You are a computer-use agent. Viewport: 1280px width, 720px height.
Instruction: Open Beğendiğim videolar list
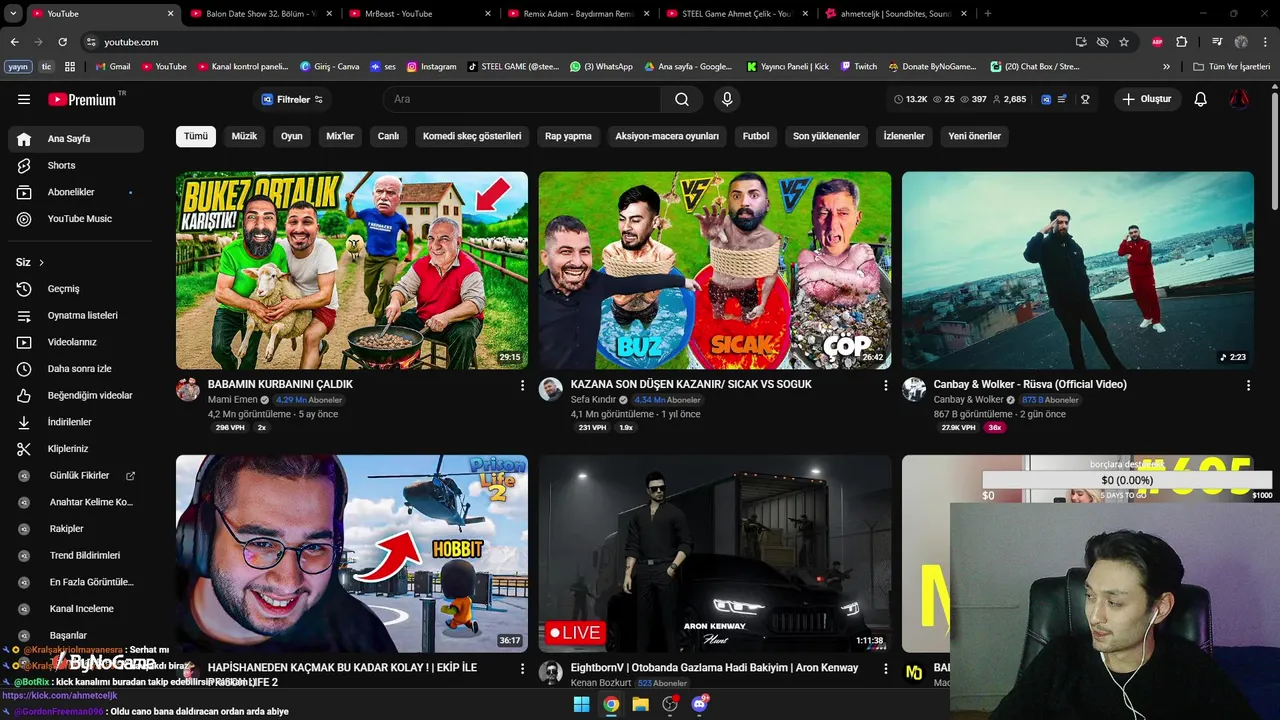click(x=76, y=395)
